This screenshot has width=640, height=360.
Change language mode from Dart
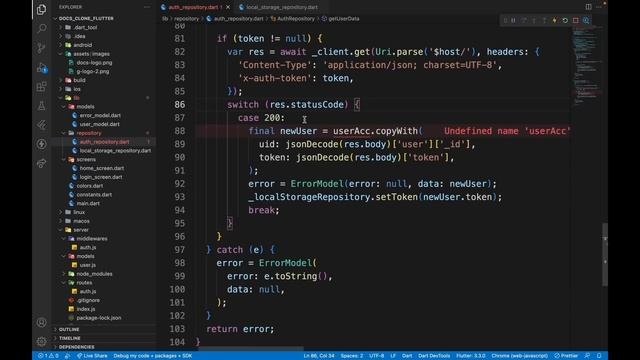tap(407, 356)
